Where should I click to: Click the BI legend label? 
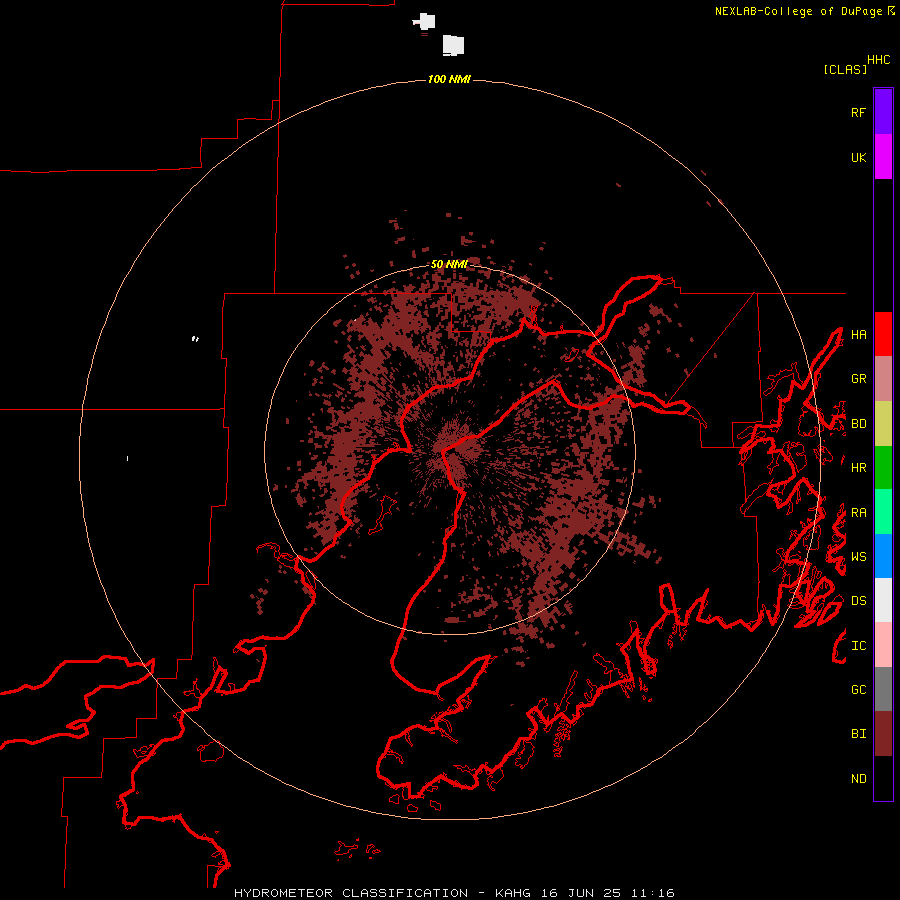pyautogui.click(x=858, y=734)
